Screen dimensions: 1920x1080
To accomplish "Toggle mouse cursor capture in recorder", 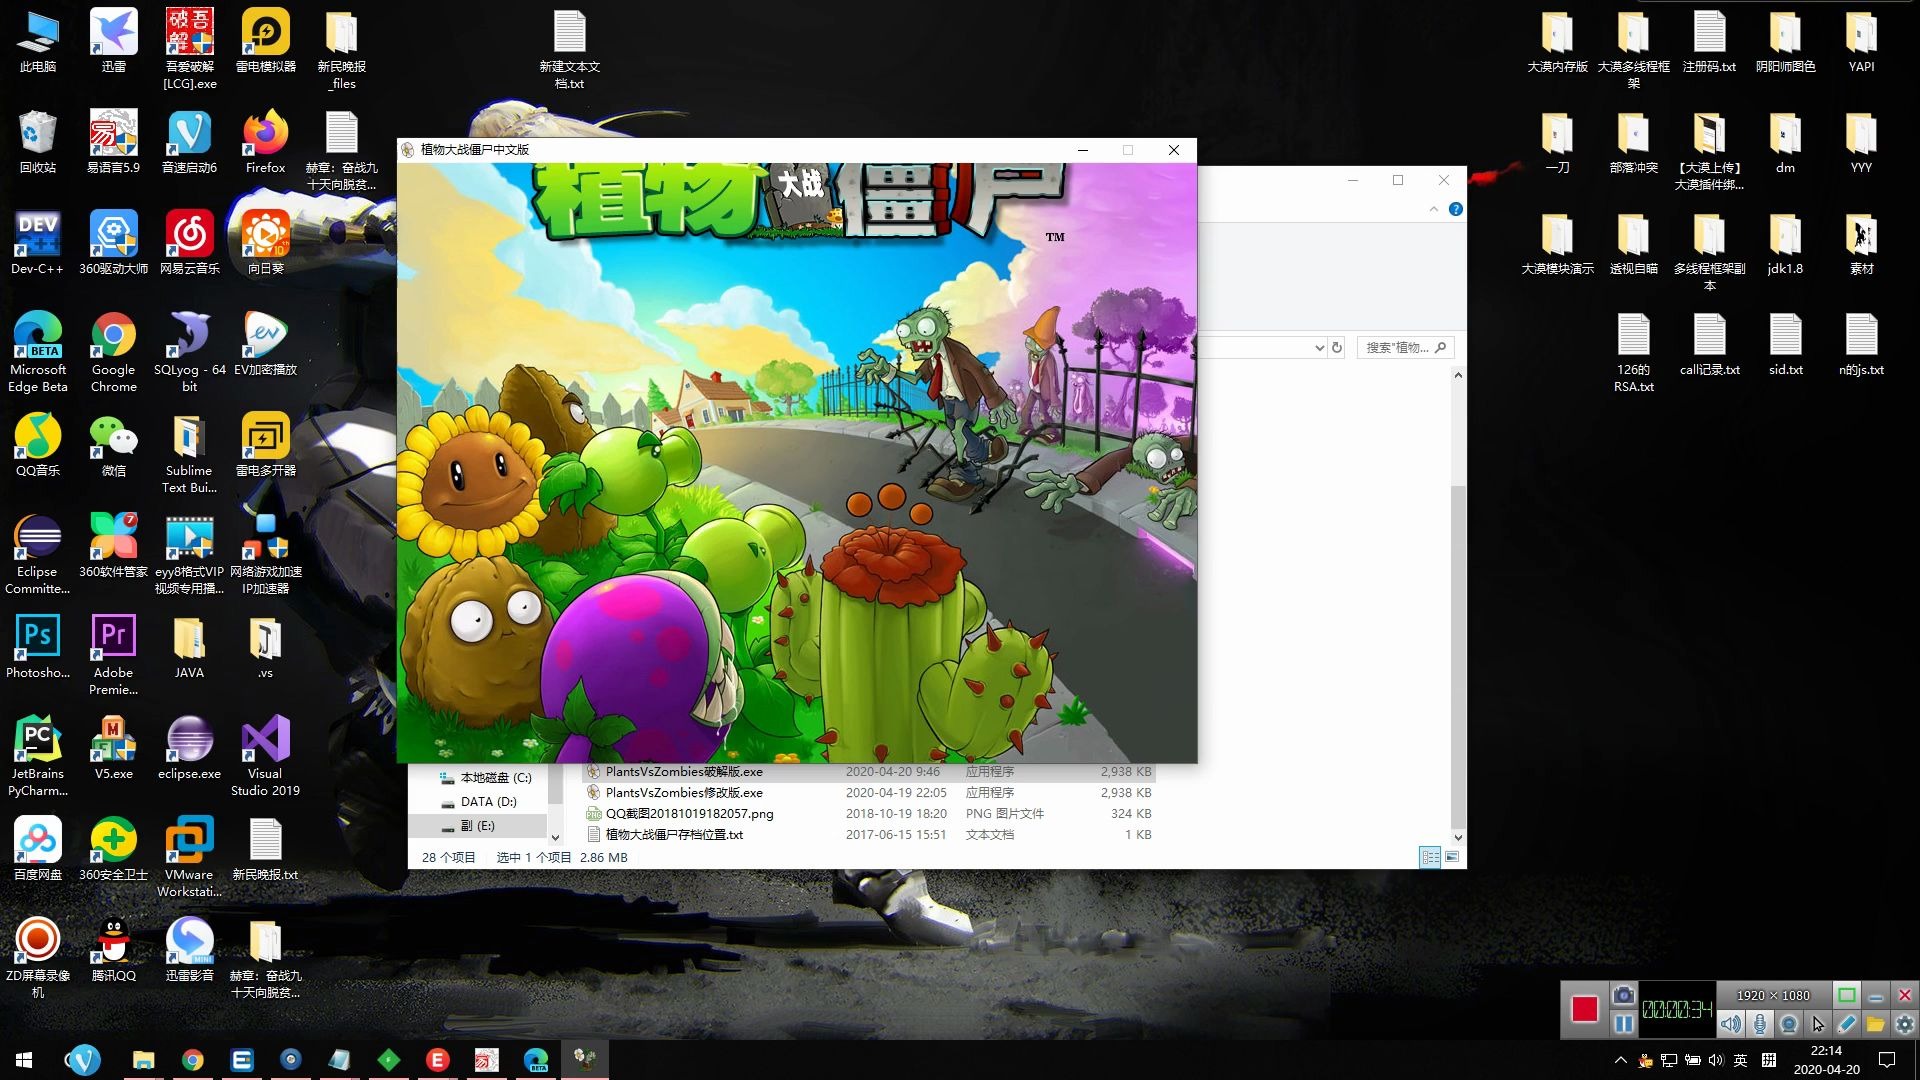I will click(x=1818, y=1024).
